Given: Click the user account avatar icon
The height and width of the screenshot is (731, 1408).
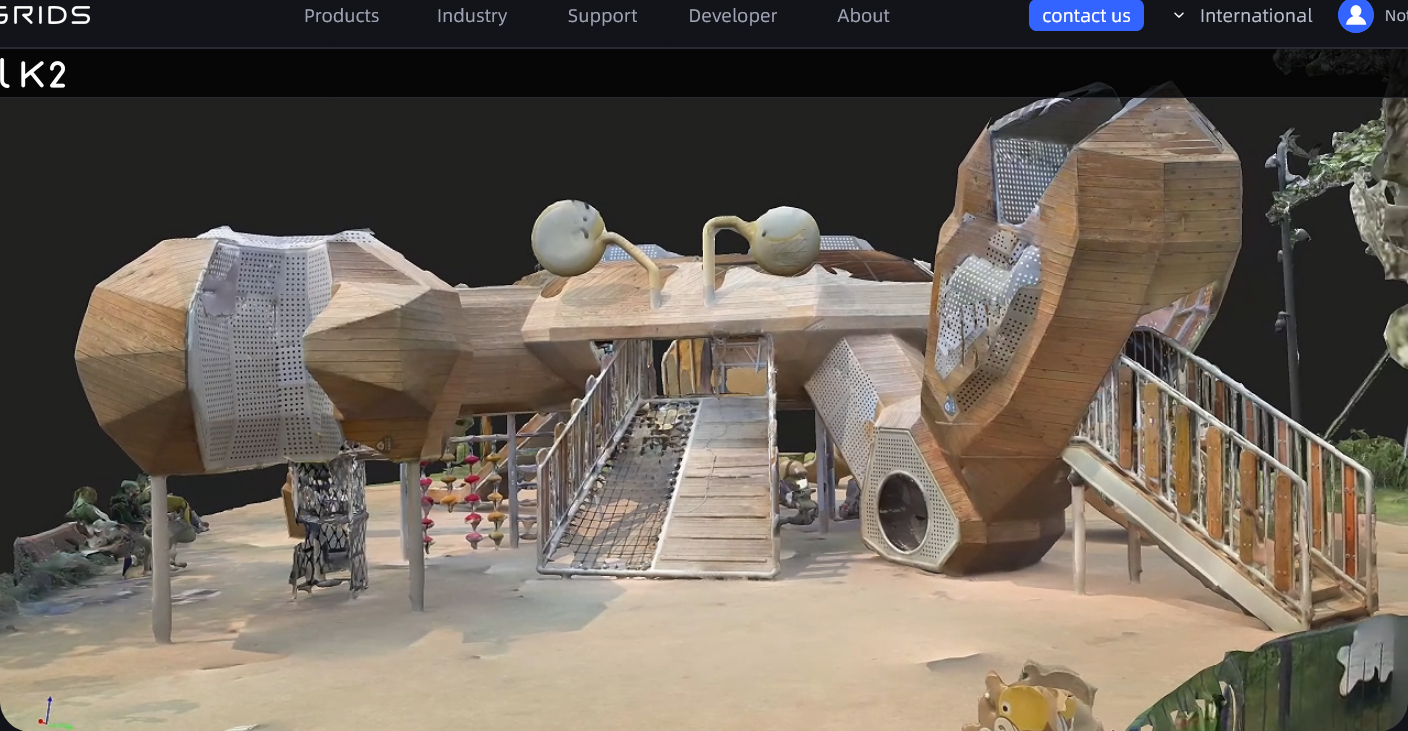Looking at the screenshot, I should click(x=1355, y=16).
